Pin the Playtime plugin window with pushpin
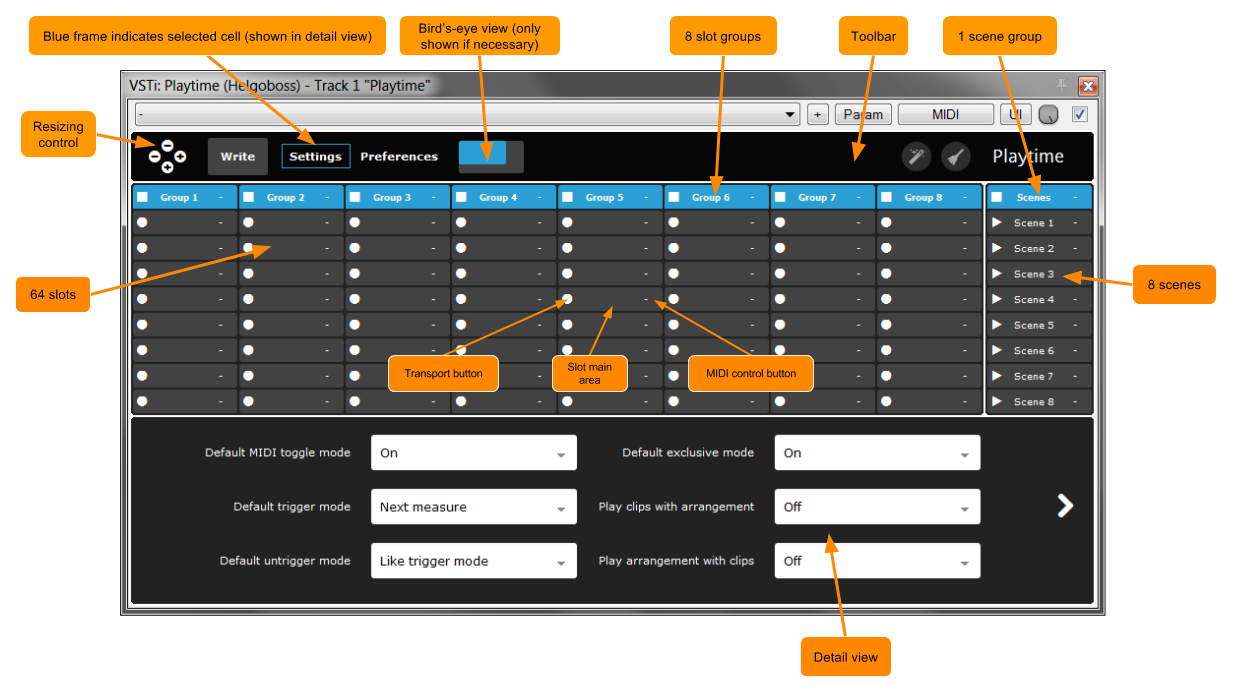The image size is (1237, 695). click(x=1062, y=85)
